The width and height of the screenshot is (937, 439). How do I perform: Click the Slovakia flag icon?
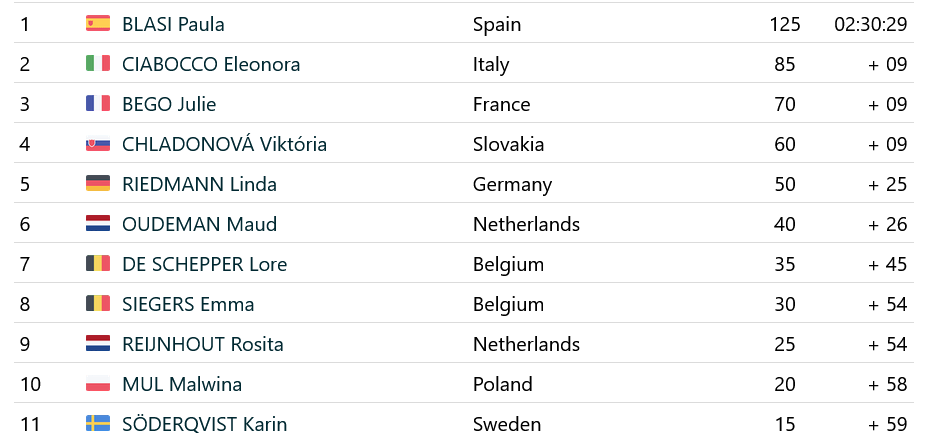pyautogui.click(x=97, y=144)
